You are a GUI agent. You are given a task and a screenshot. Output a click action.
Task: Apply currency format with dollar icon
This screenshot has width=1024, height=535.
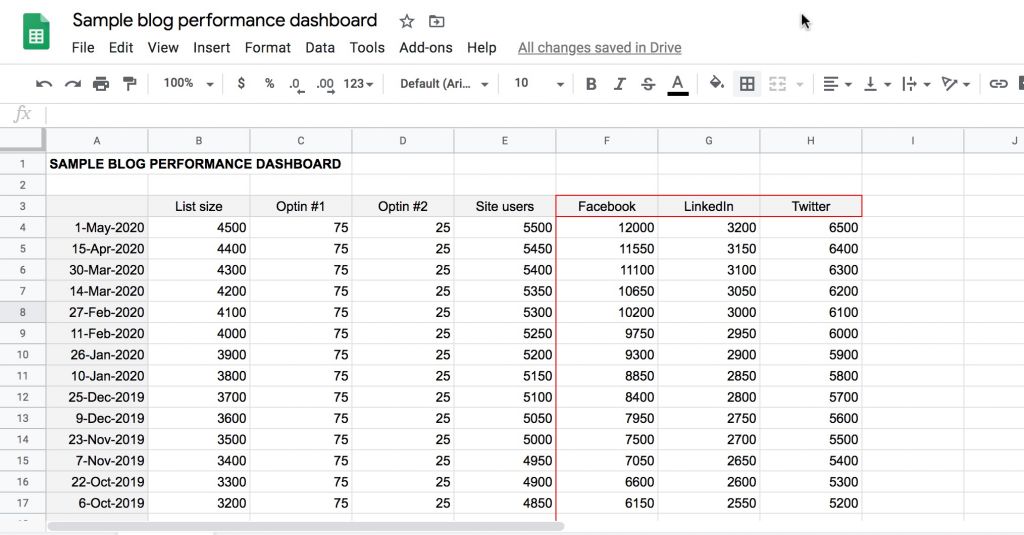point(242,84)
